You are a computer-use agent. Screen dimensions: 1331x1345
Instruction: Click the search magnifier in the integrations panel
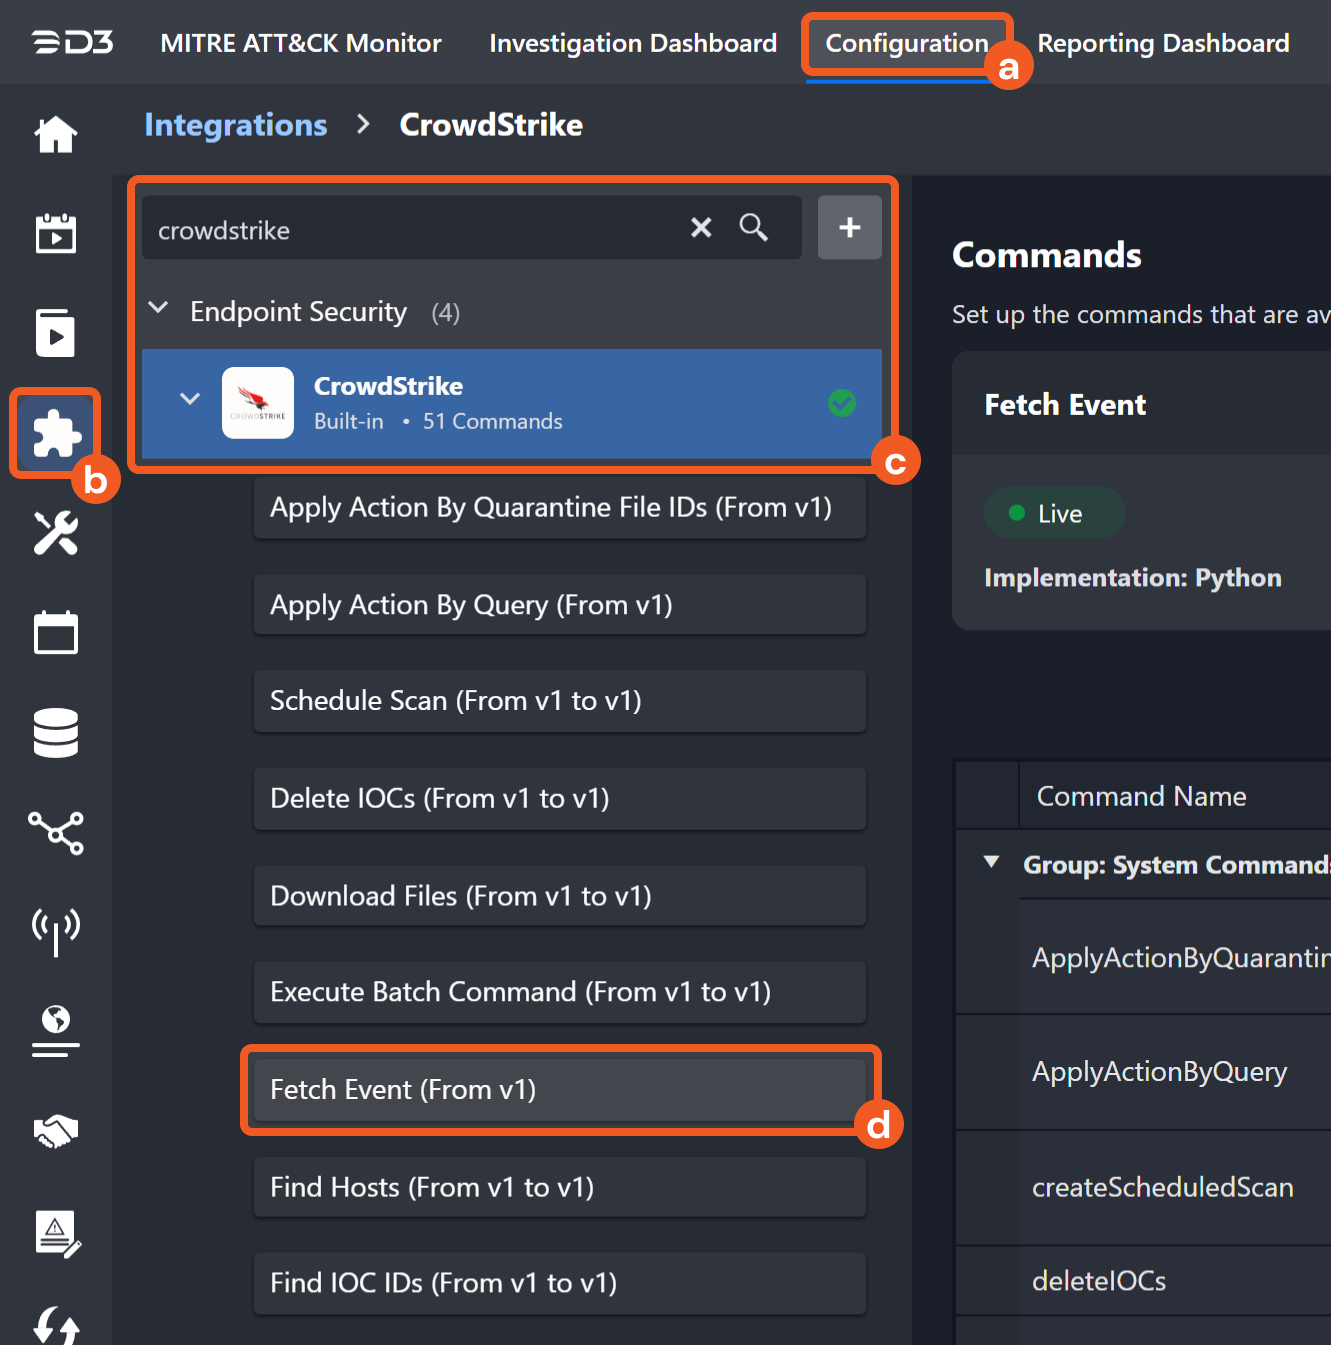(753, 227)
